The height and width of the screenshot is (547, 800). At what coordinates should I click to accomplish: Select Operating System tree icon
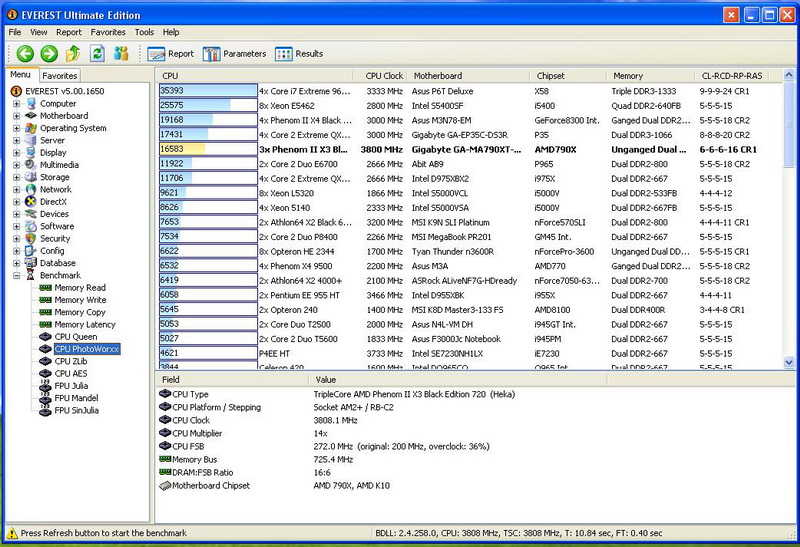(31, 128)
